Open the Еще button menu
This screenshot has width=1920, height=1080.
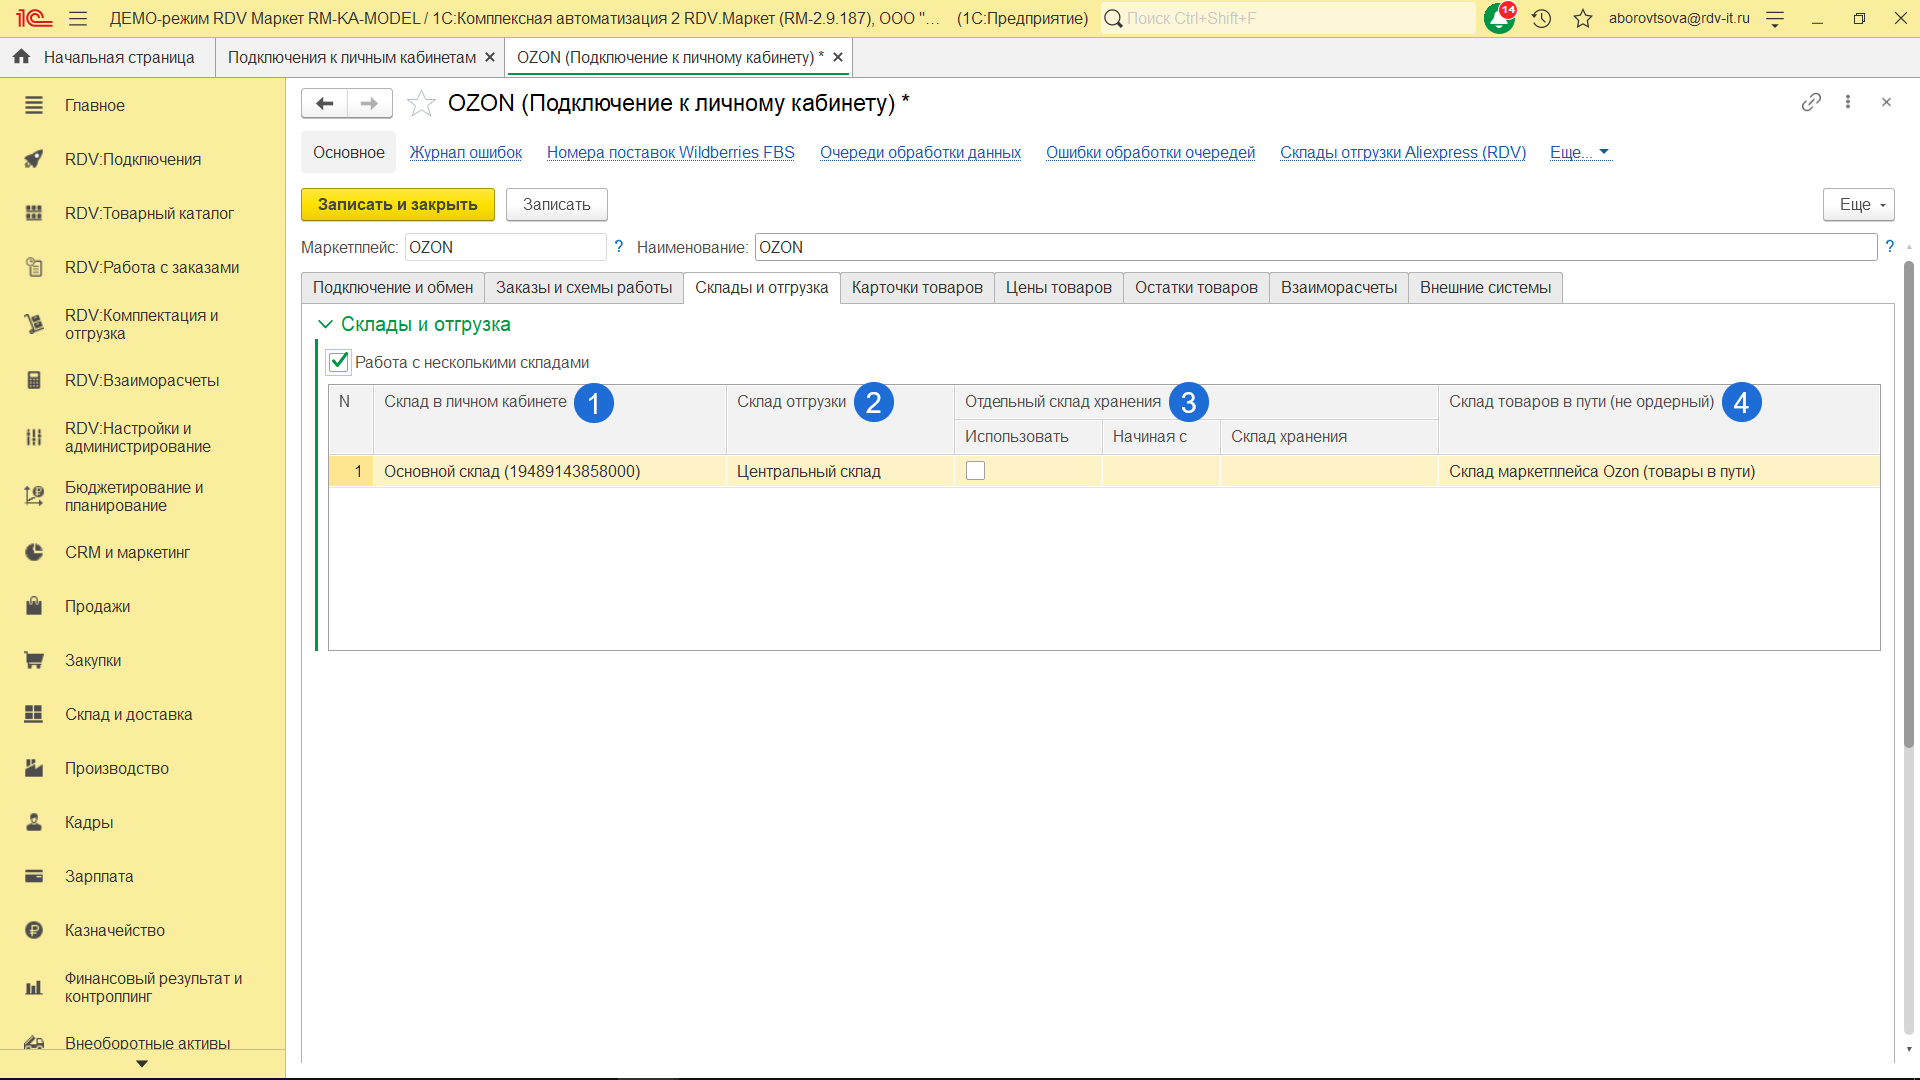tap(1858, 204)
